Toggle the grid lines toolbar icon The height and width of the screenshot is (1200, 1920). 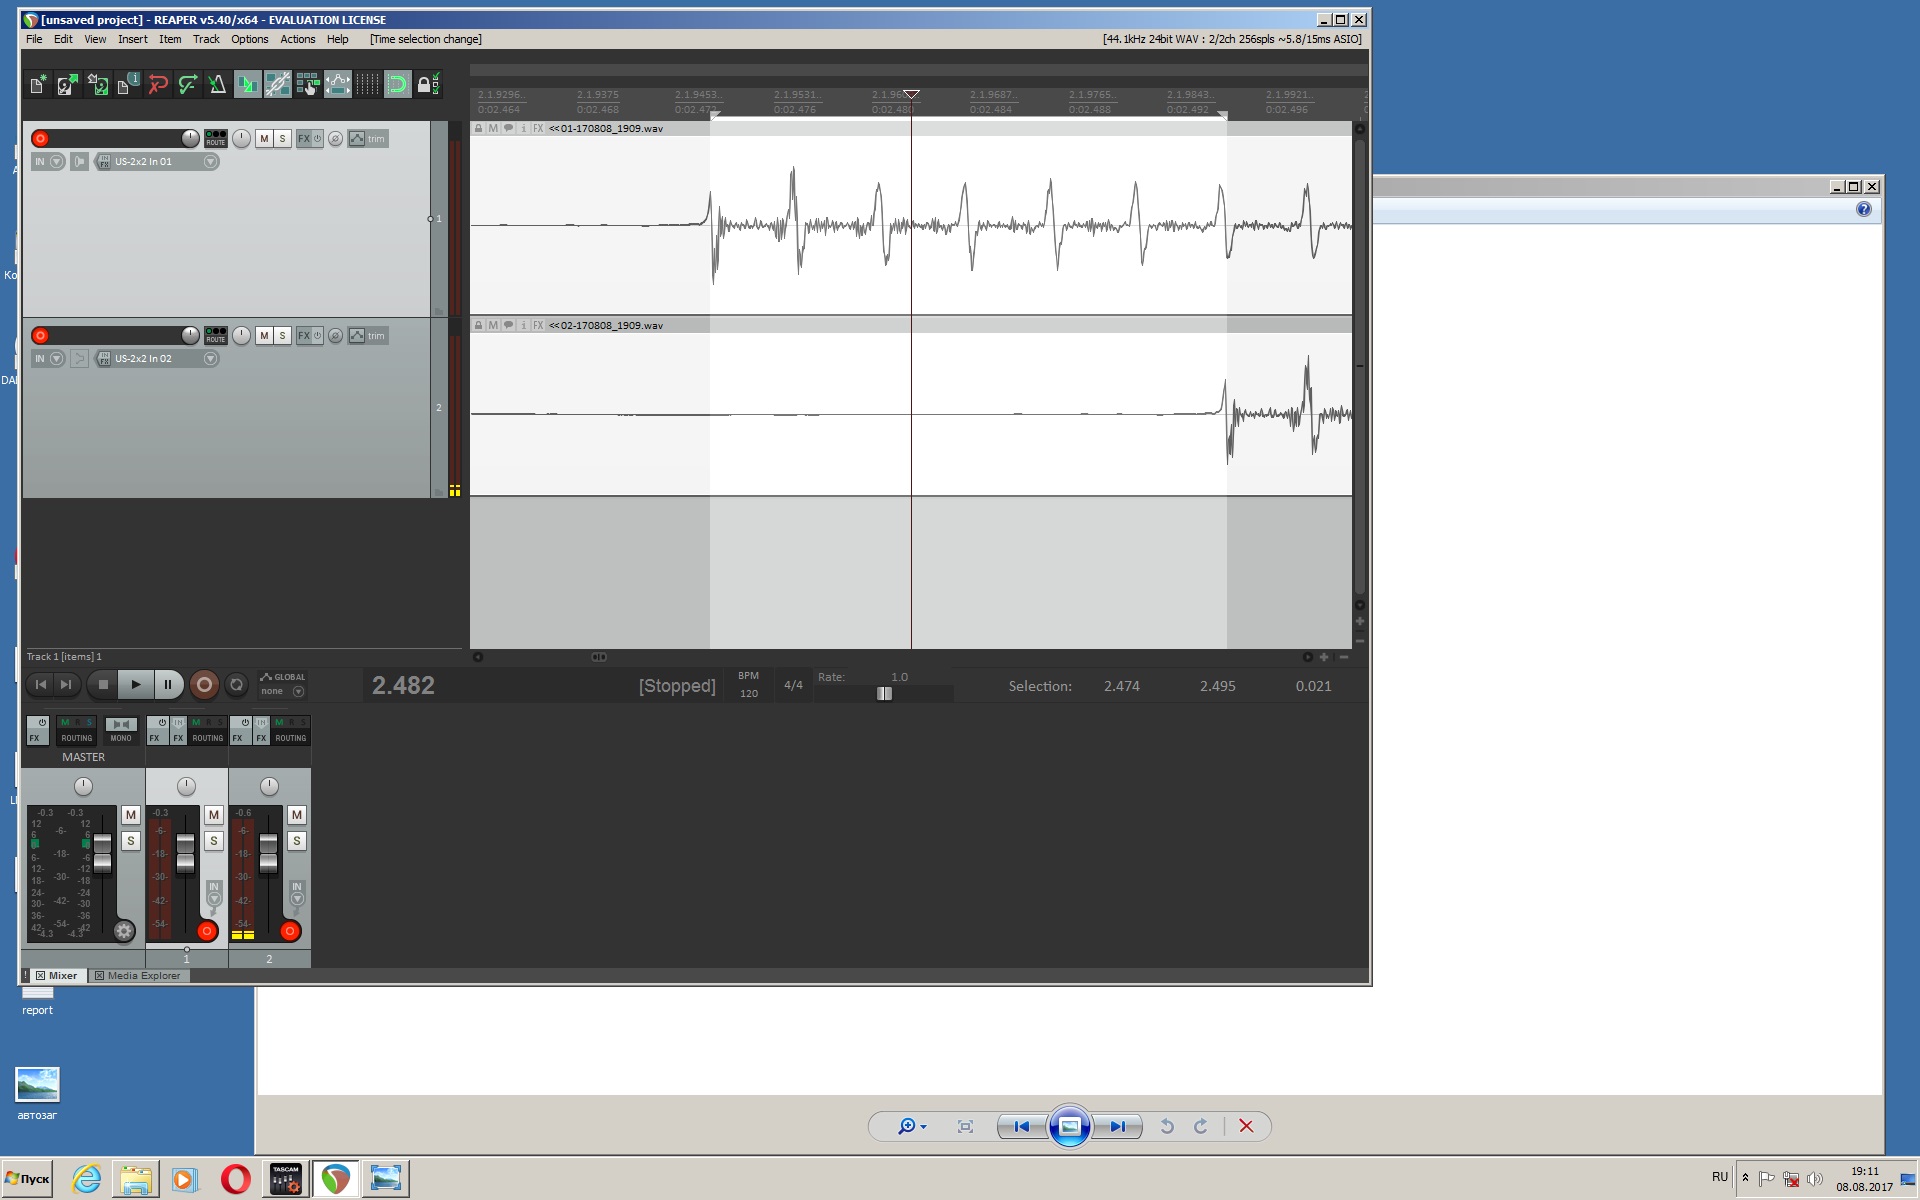click(367, 85)
